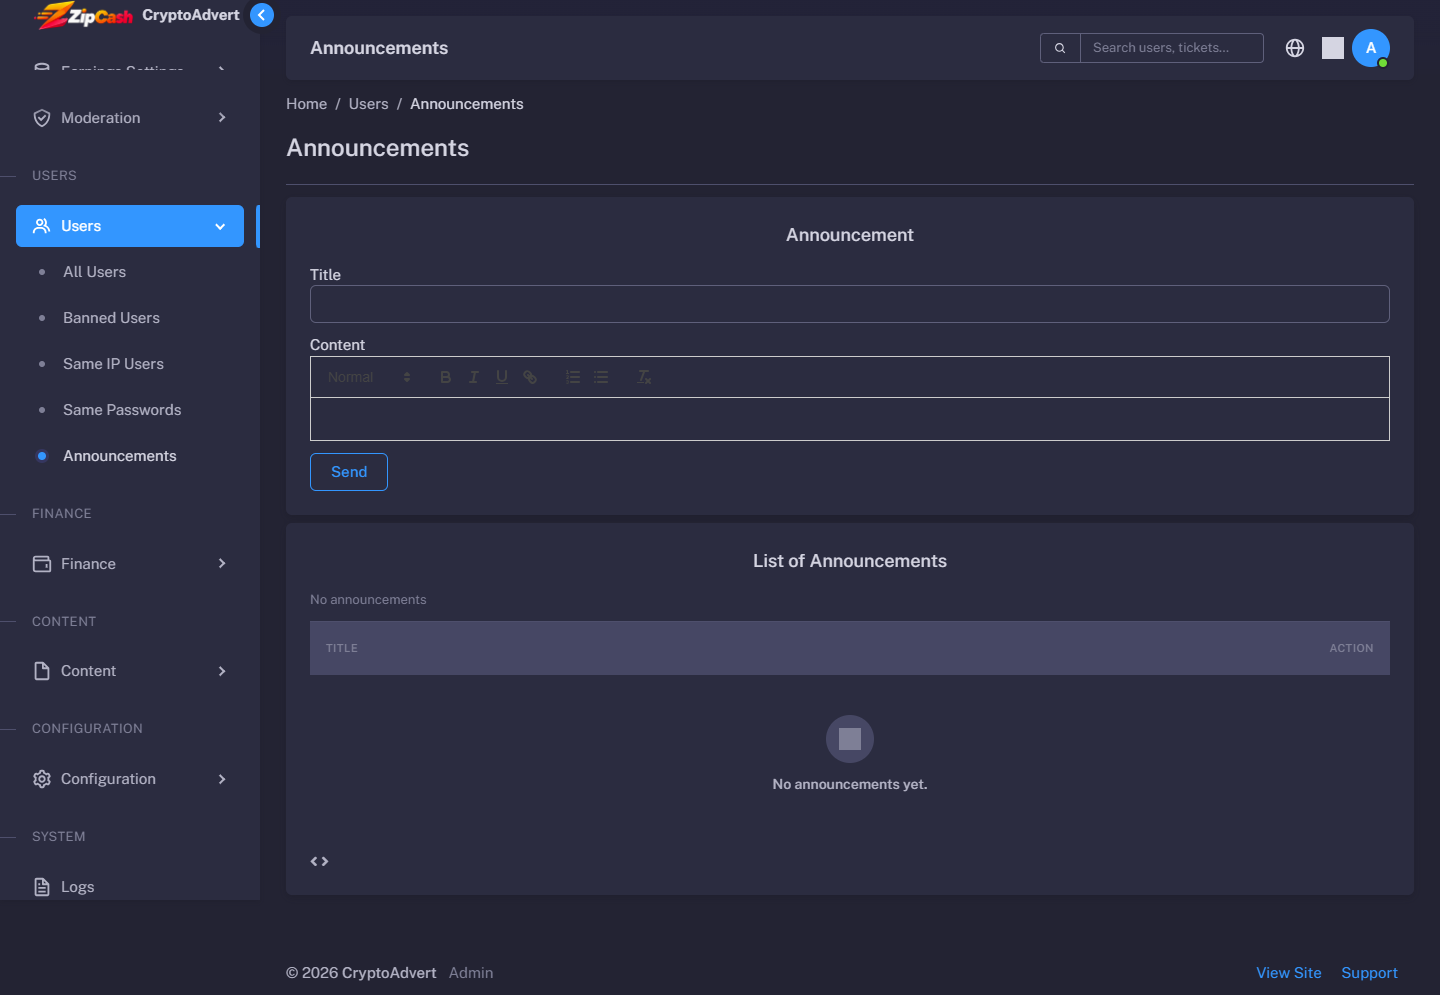The height and width of the screenshot is (995, 1440).
Task: Click into the Content editor text area
Action: [x=850, y=419]
